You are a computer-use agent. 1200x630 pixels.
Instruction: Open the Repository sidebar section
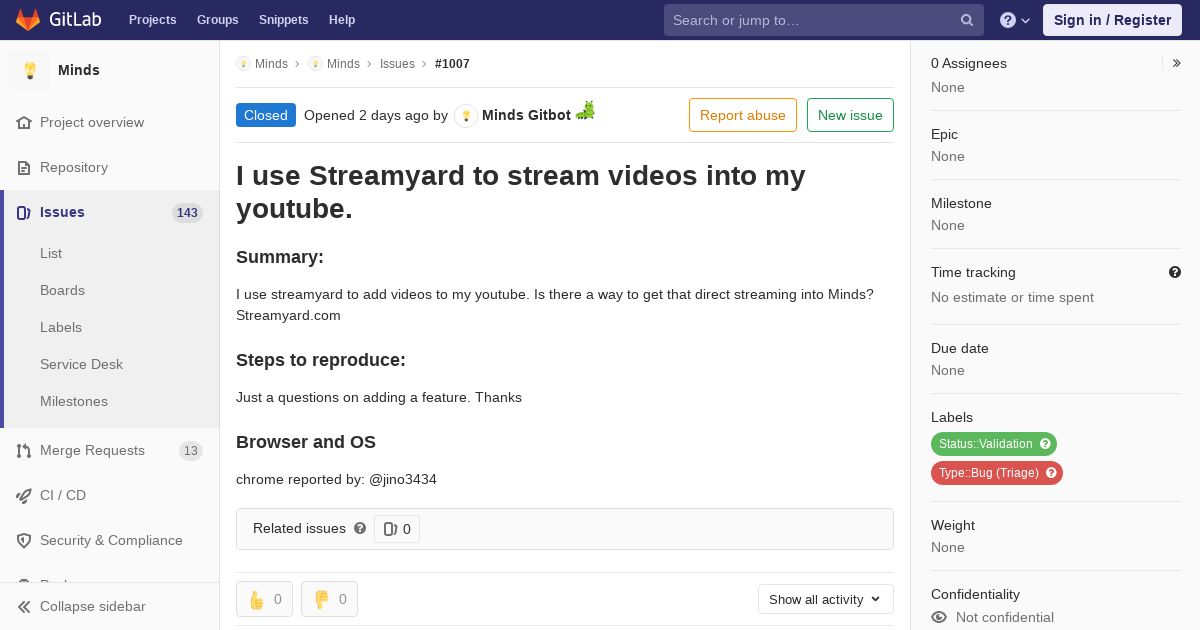point(74,167)
